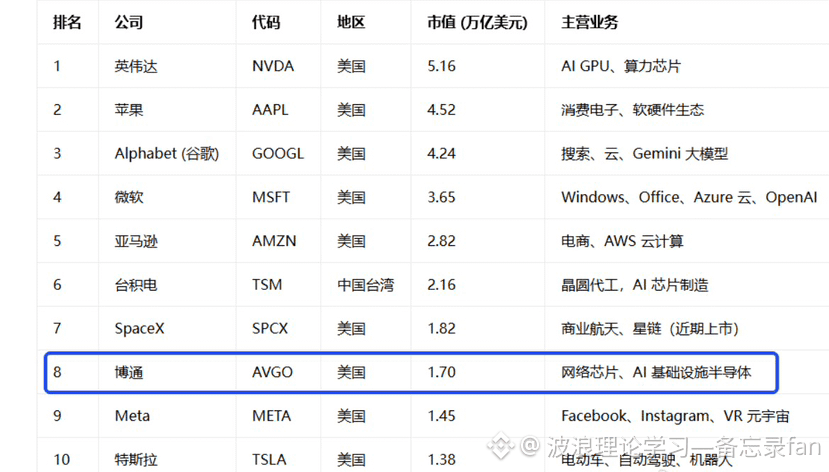The height and width of the screenshot is (472, 829).
Task: Click the 公司 column header
Action: pyautogui.click(x=129, y=22)
